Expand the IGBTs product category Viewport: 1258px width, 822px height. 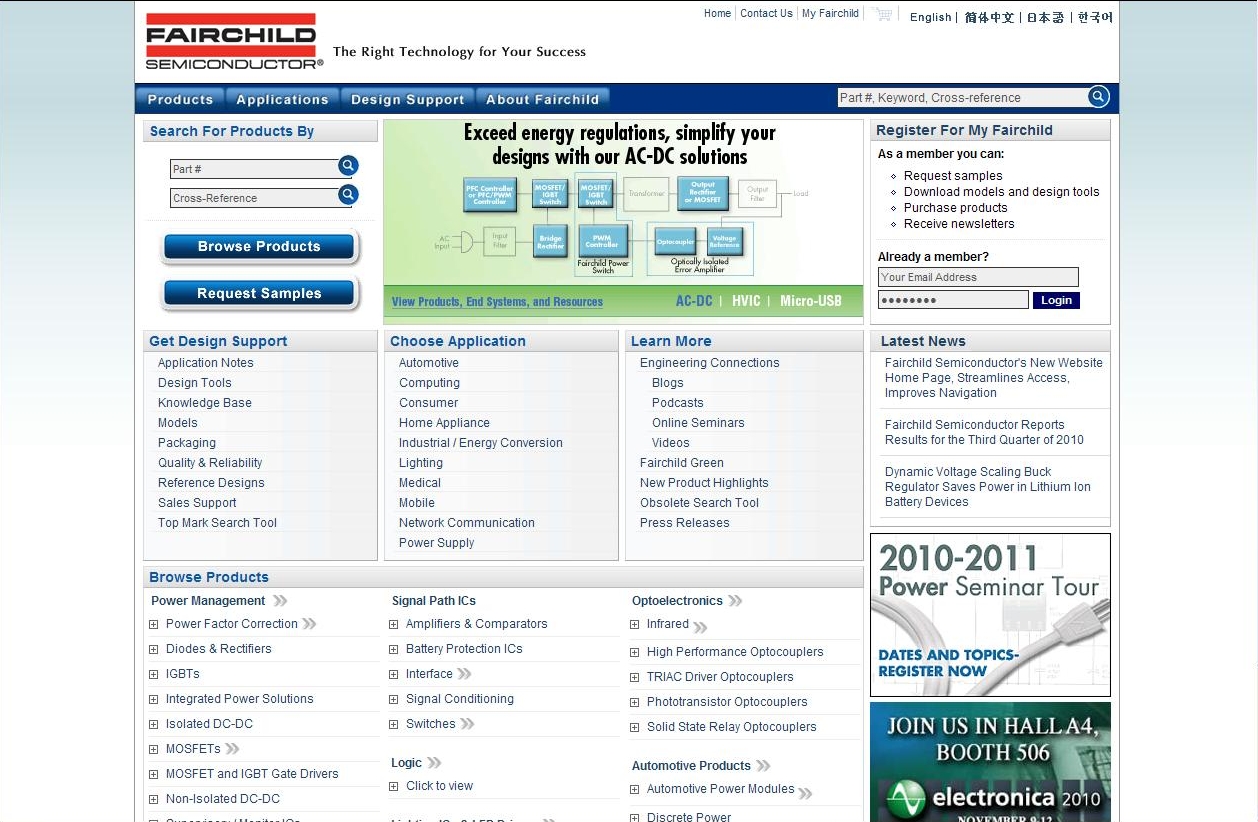point(153,673)
